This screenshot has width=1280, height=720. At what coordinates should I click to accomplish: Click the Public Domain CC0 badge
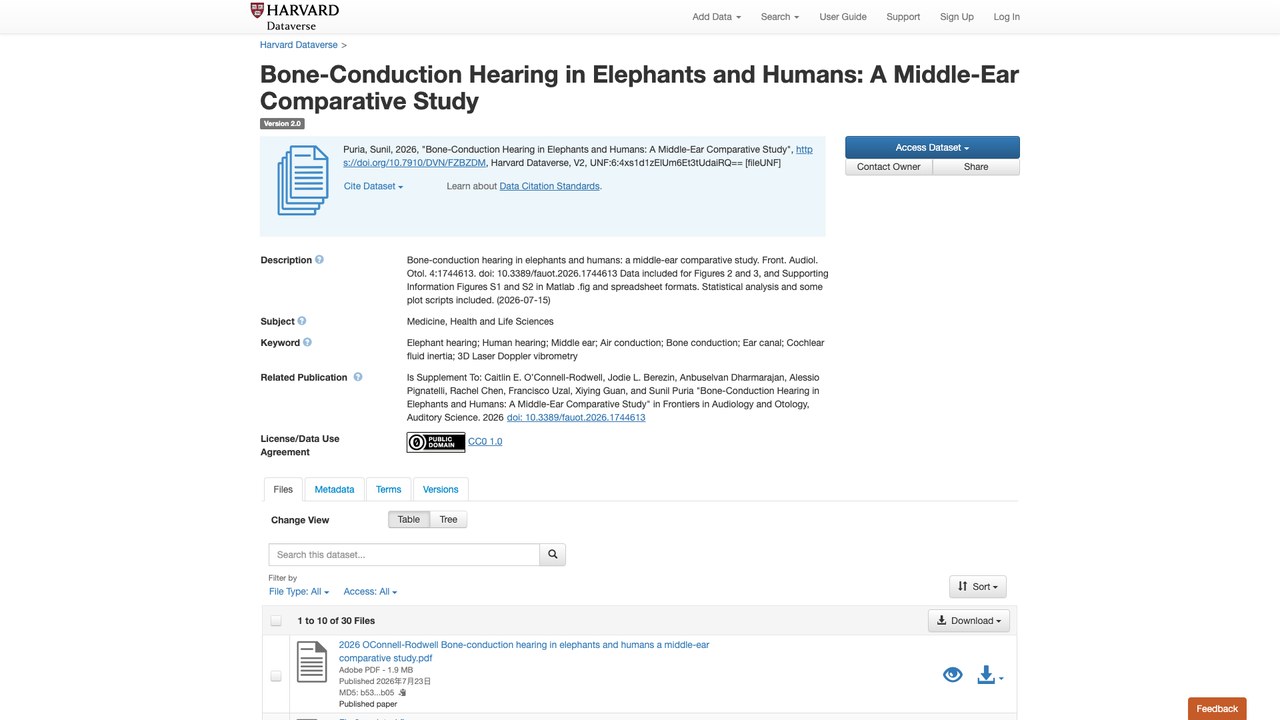pyautogui.click(x=436, y=442)
